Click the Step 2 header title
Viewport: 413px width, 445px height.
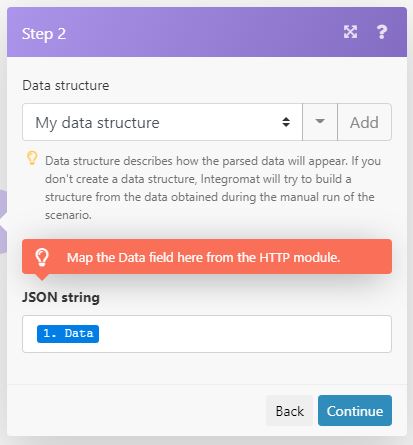(x=44, y=34)
